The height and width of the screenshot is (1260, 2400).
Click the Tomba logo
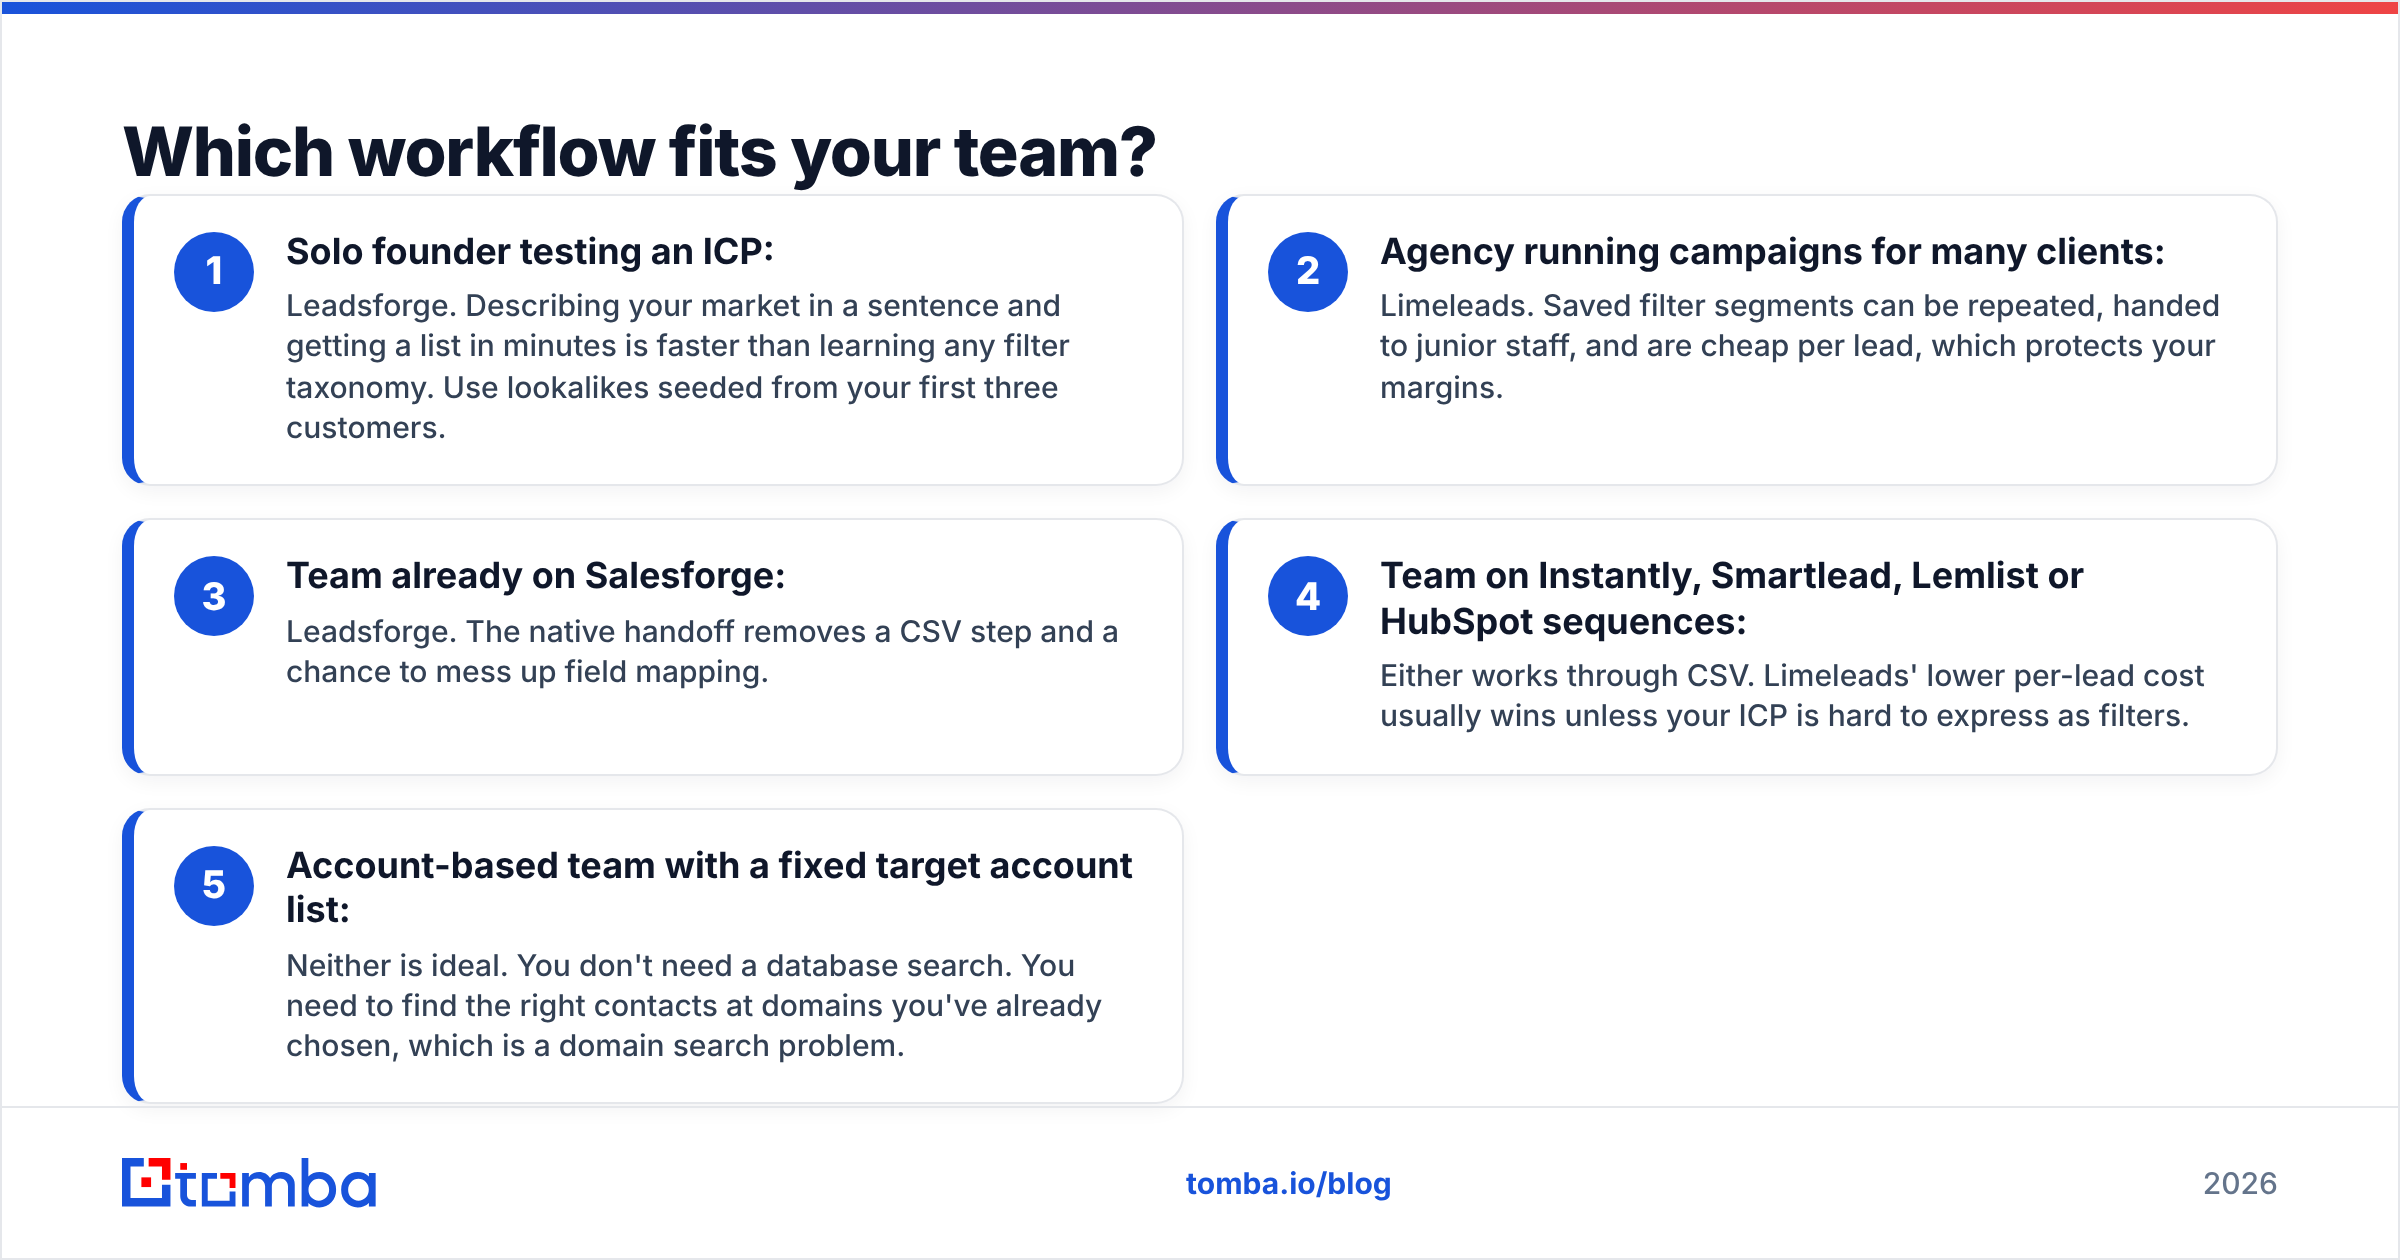coord(249,1183)
